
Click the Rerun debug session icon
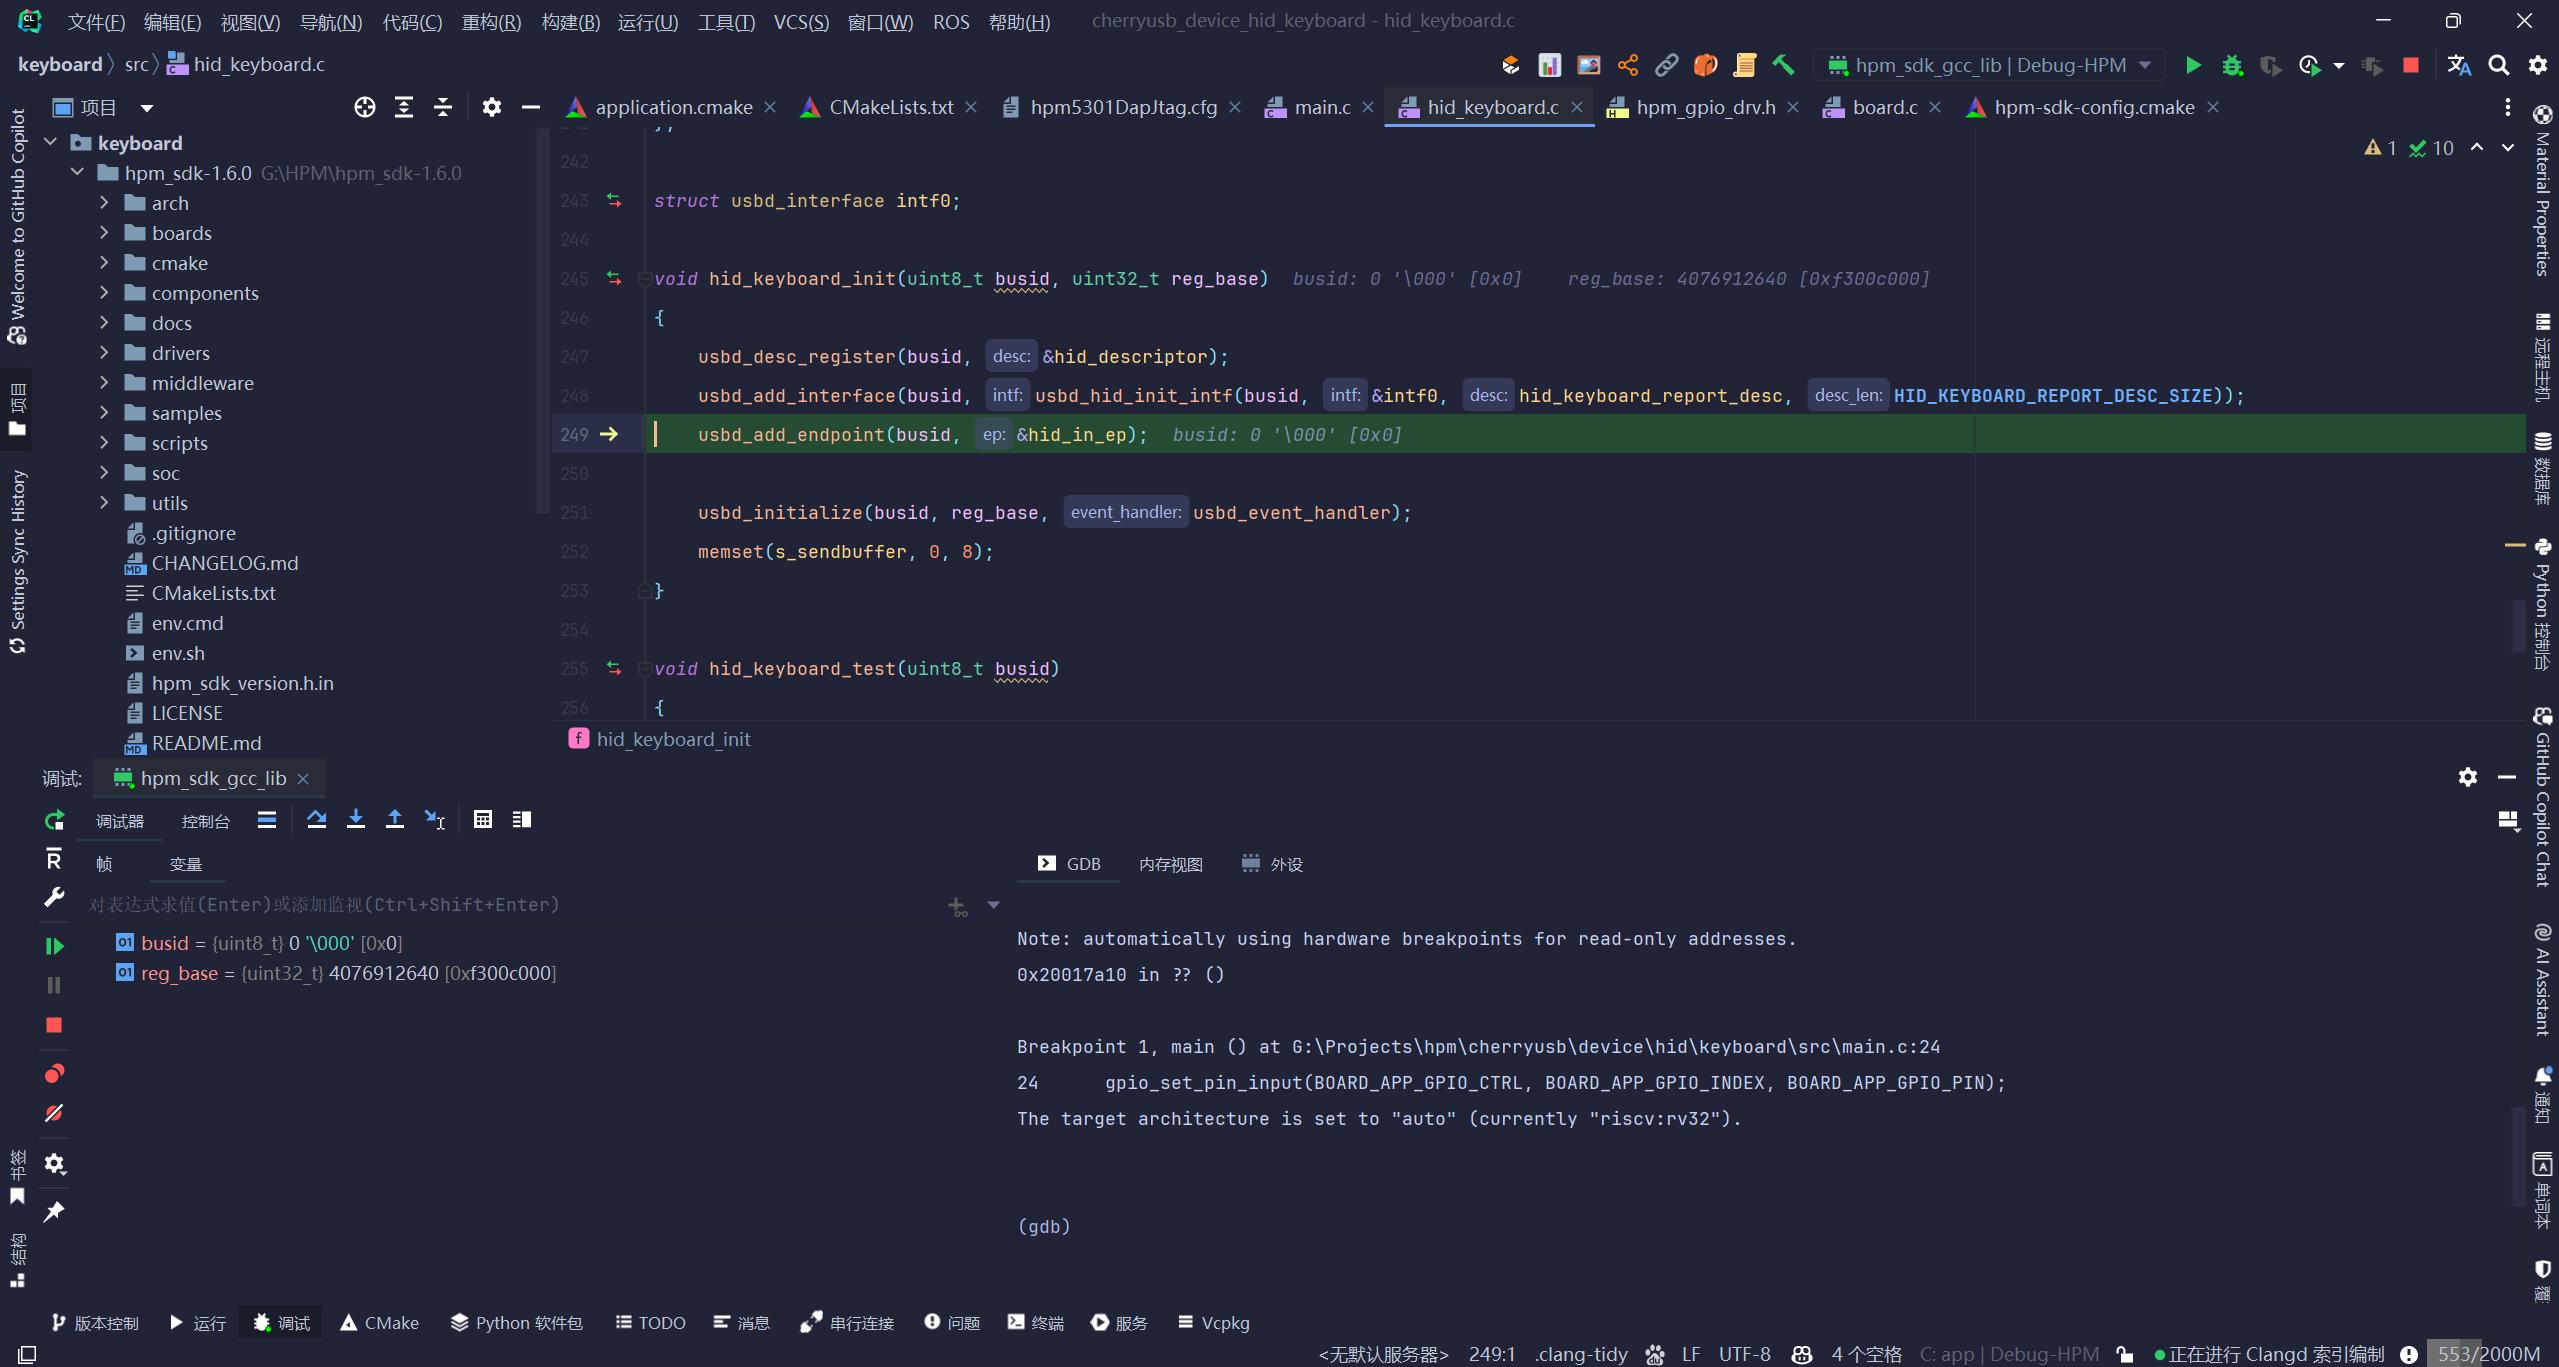pyautogui.click(x=54, y=820)
